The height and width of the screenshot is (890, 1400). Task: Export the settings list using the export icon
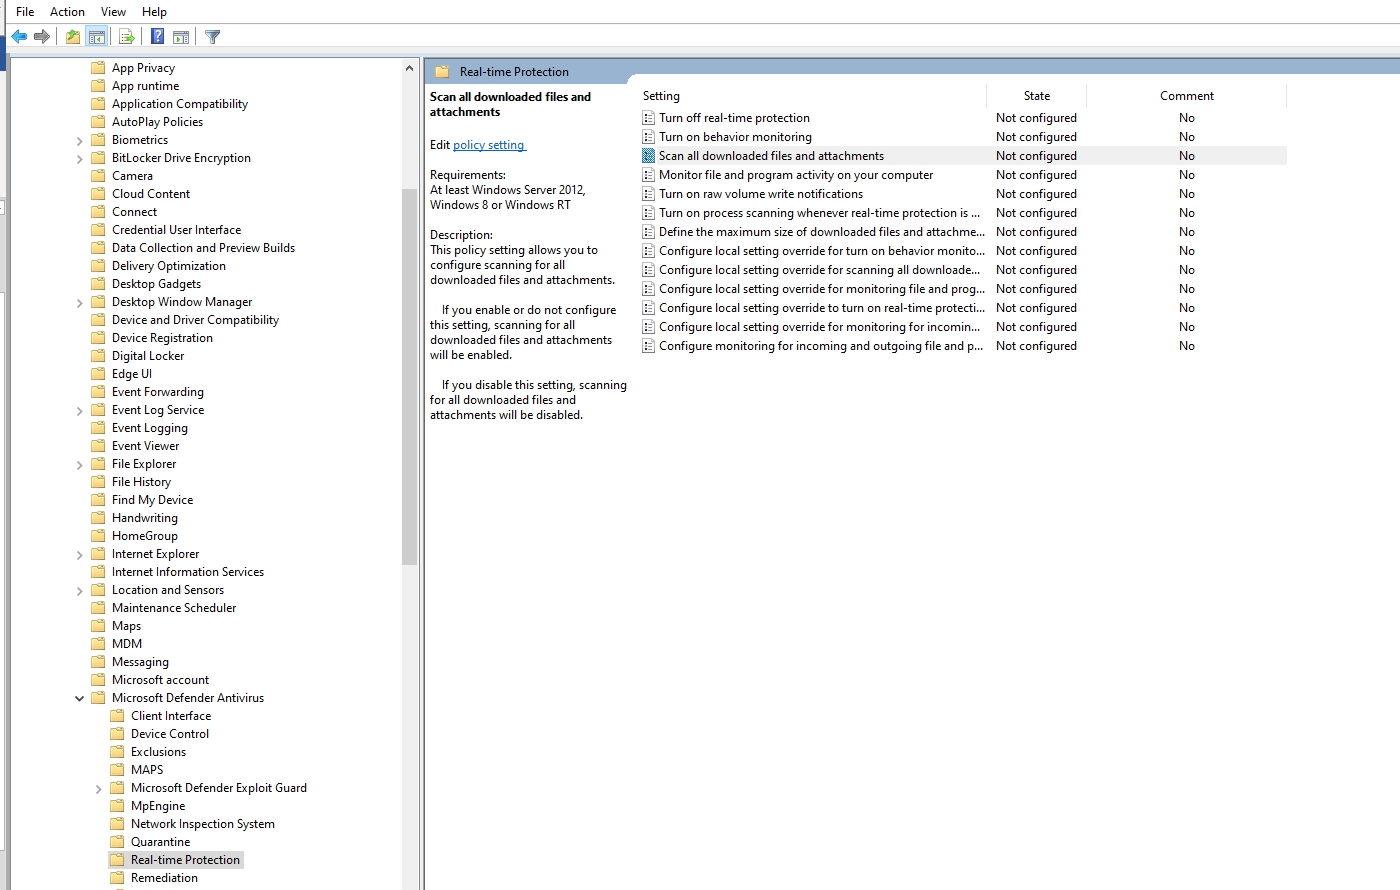click(x=126, y=36)
